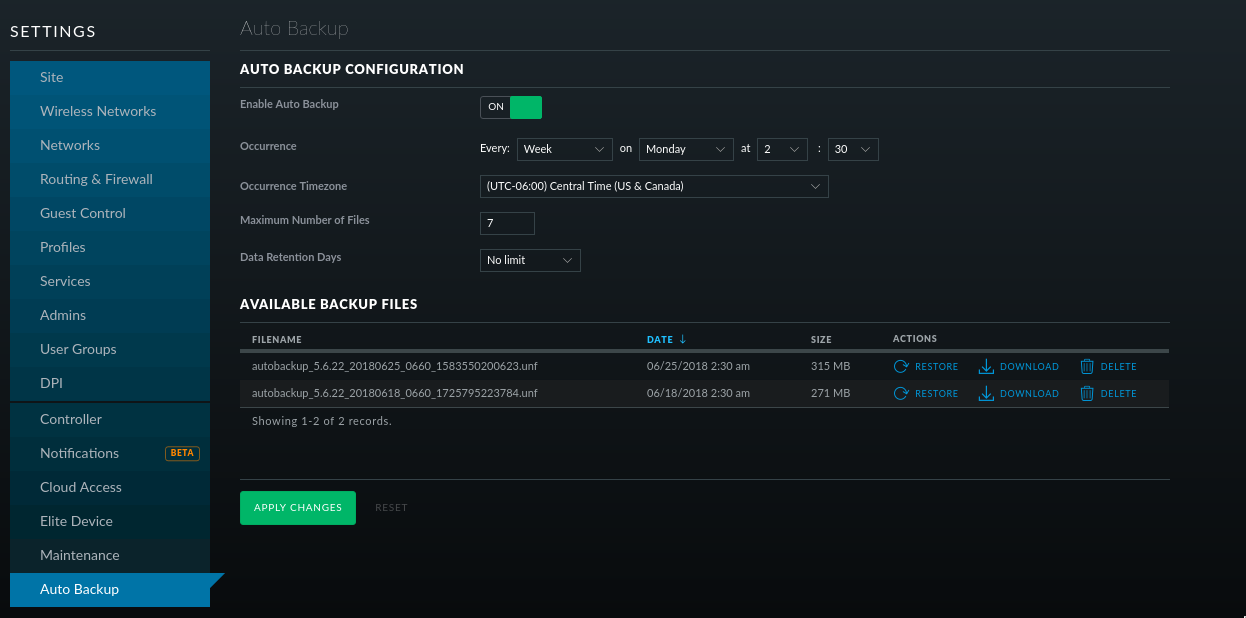
Task: Click the Date column sort arrow
Action: coord(683,340)
